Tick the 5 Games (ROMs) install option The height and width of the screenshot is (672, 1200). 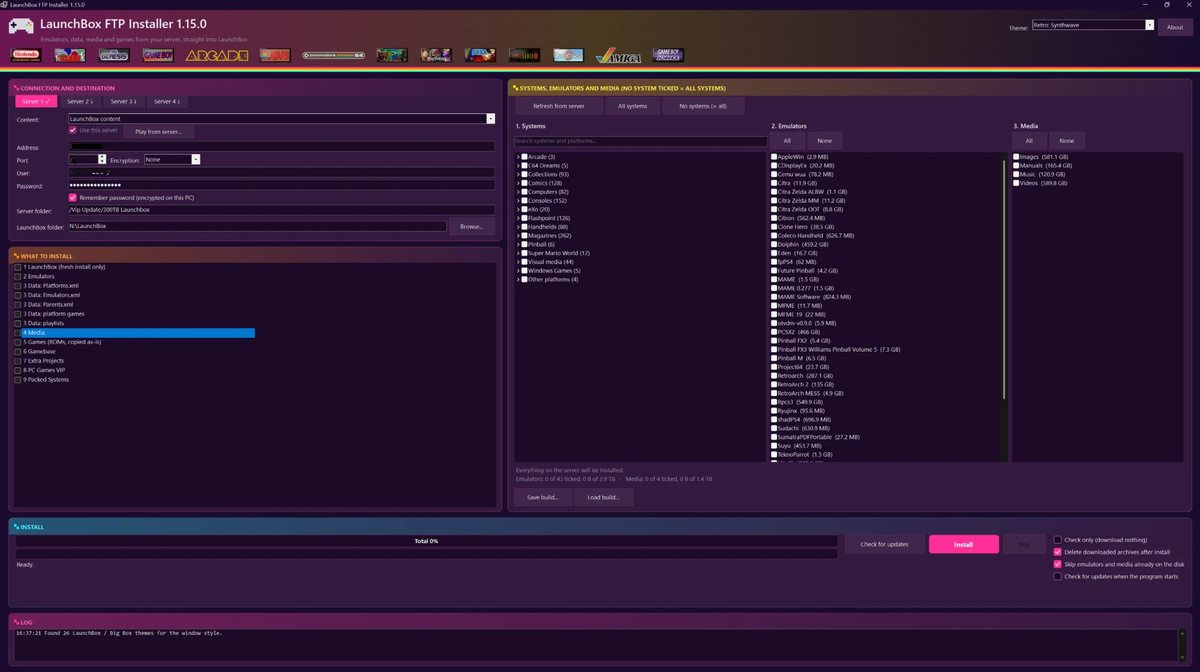click(18, 342)
